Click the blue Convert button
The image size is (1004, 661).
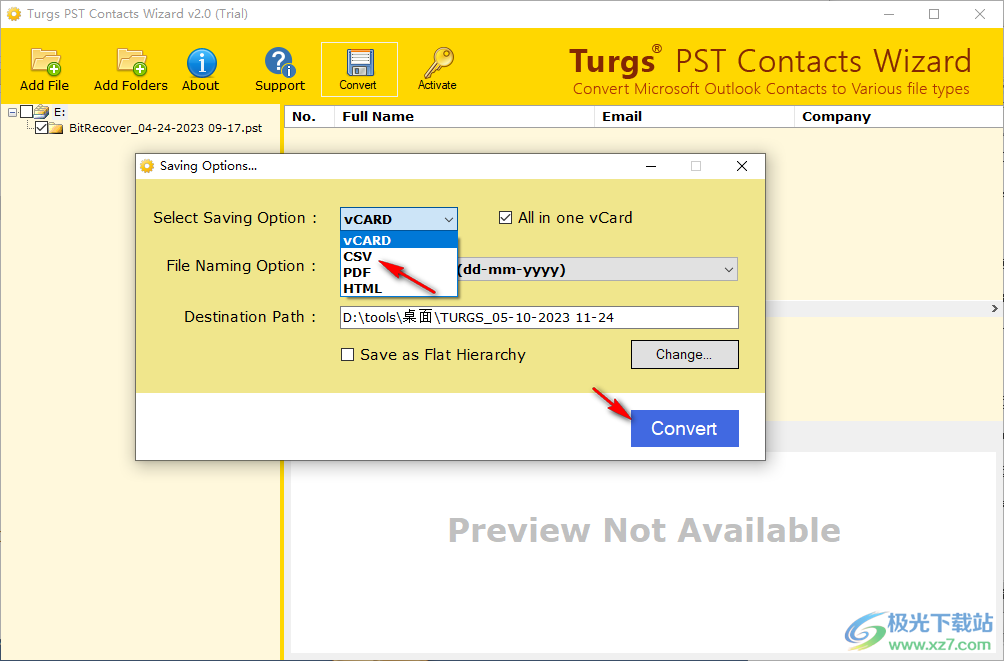684,428
